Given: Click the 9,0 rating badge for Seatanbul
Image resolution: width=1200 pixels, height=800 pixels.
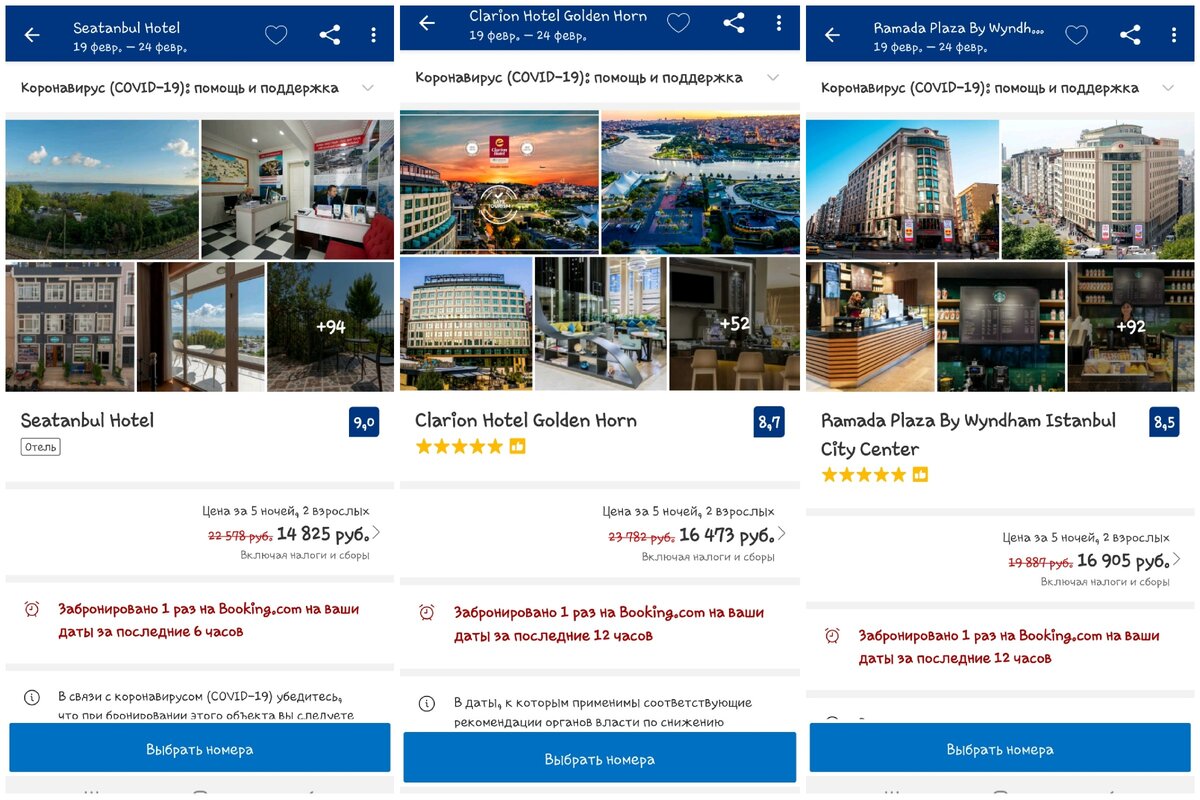Looking at the screenshot, I should [364, 422].
